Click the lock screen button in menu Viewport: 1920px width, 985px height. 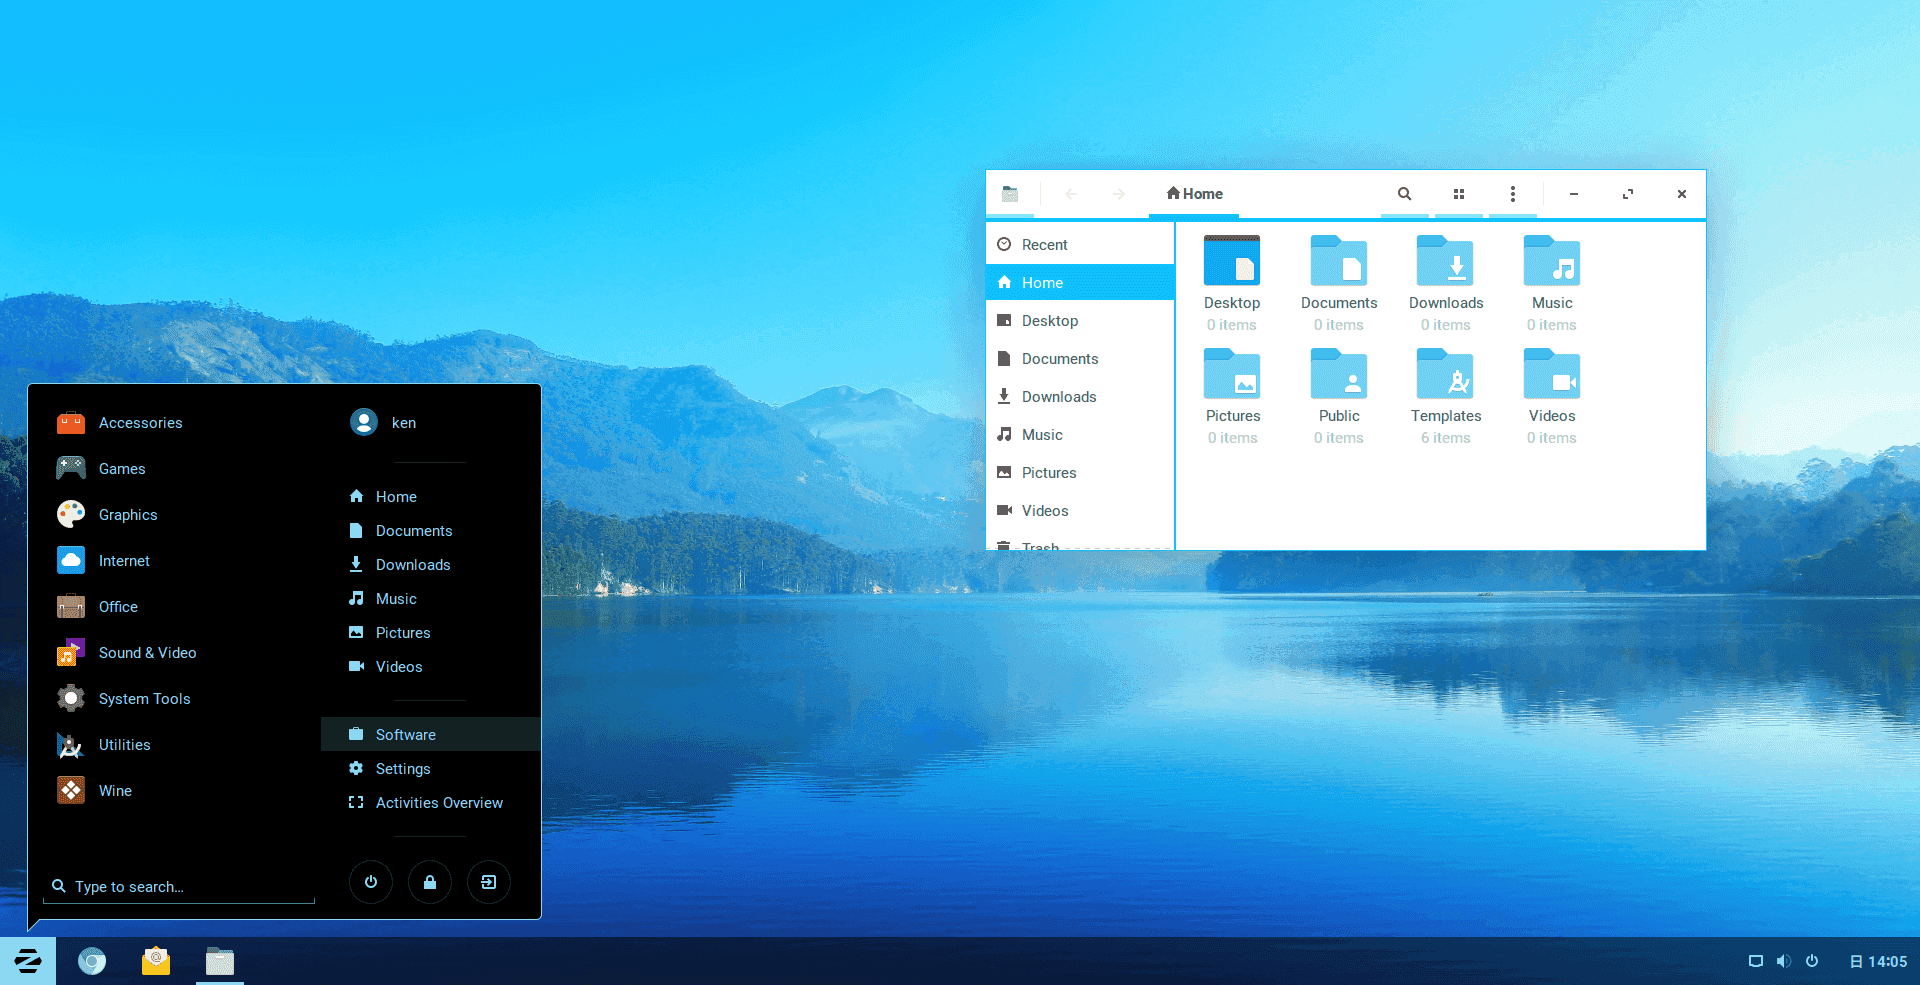430,882
